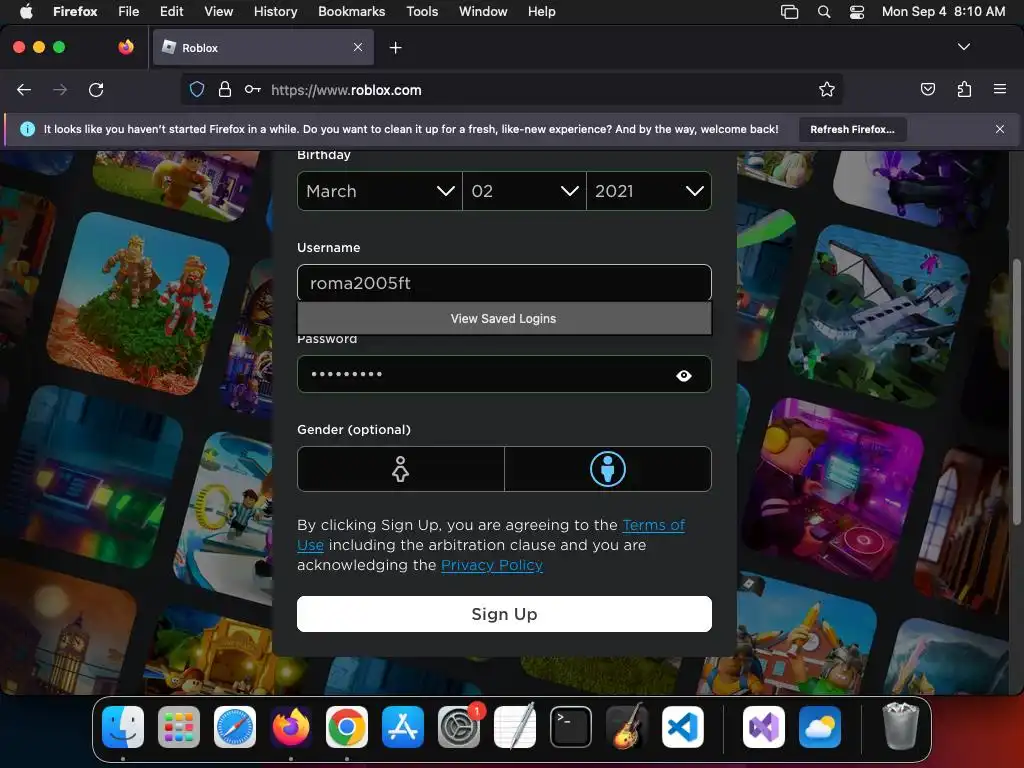Open saved logins key icon in address bar
1024x768 pixels.
(x=253, y=89)
